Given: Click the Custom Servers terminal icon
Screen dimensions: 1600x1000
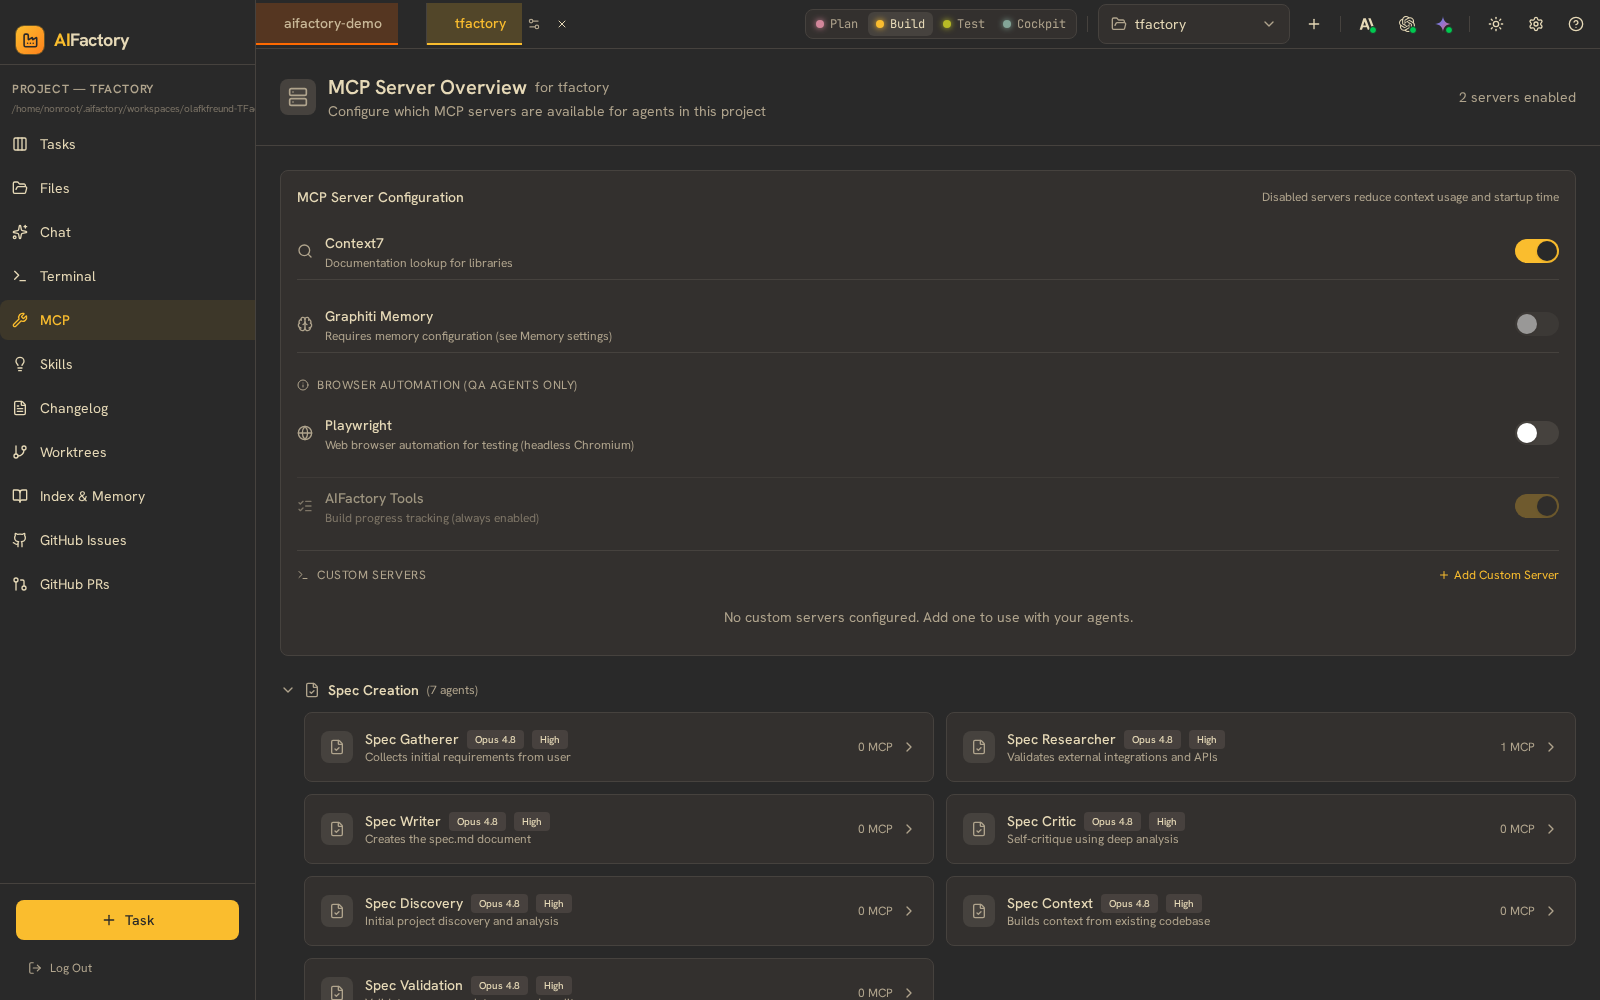Looking at the screenshot, I should coord(303,575).
